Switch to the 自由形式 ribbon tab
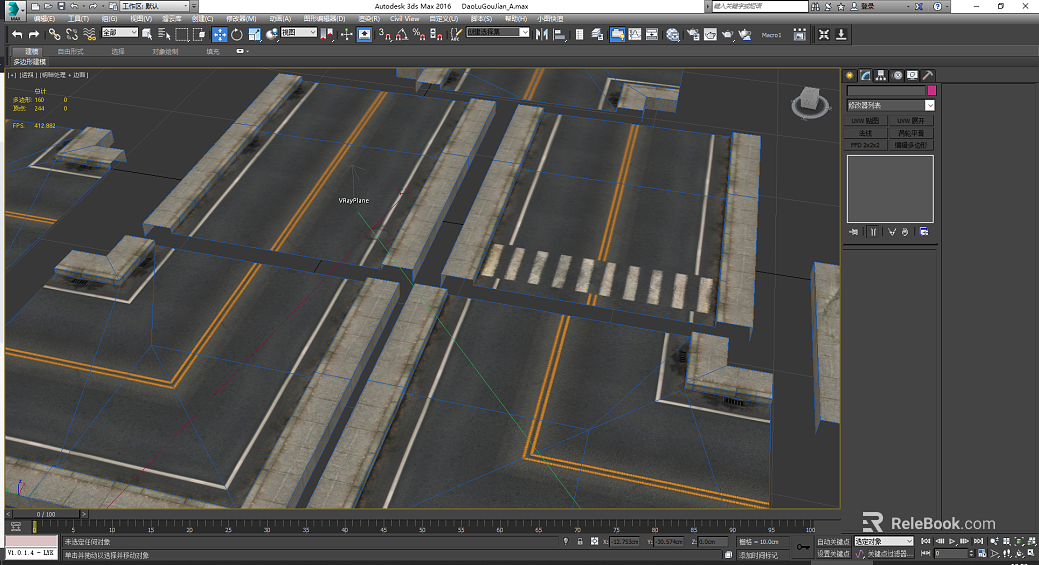This screenshot has height=565, width=1039. click(x=70, y=51)
